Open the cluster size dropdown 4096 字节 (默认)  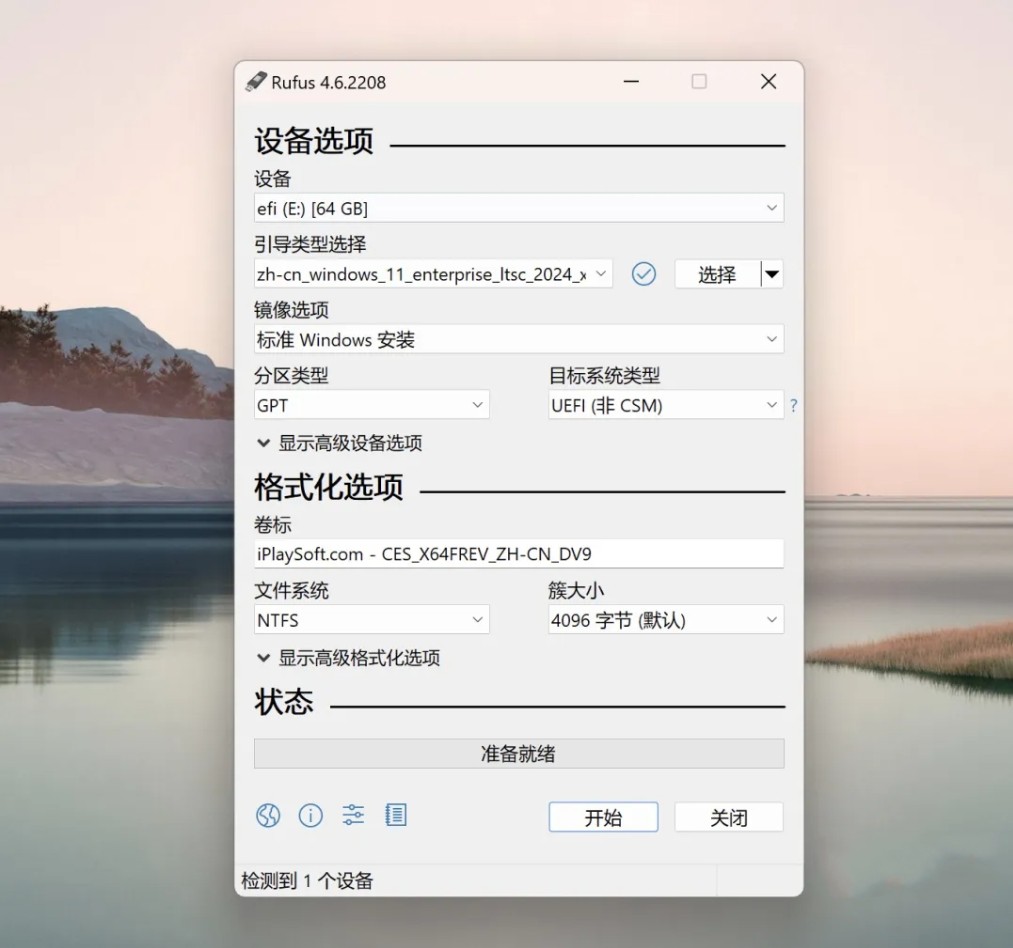(x=666, y=620)
